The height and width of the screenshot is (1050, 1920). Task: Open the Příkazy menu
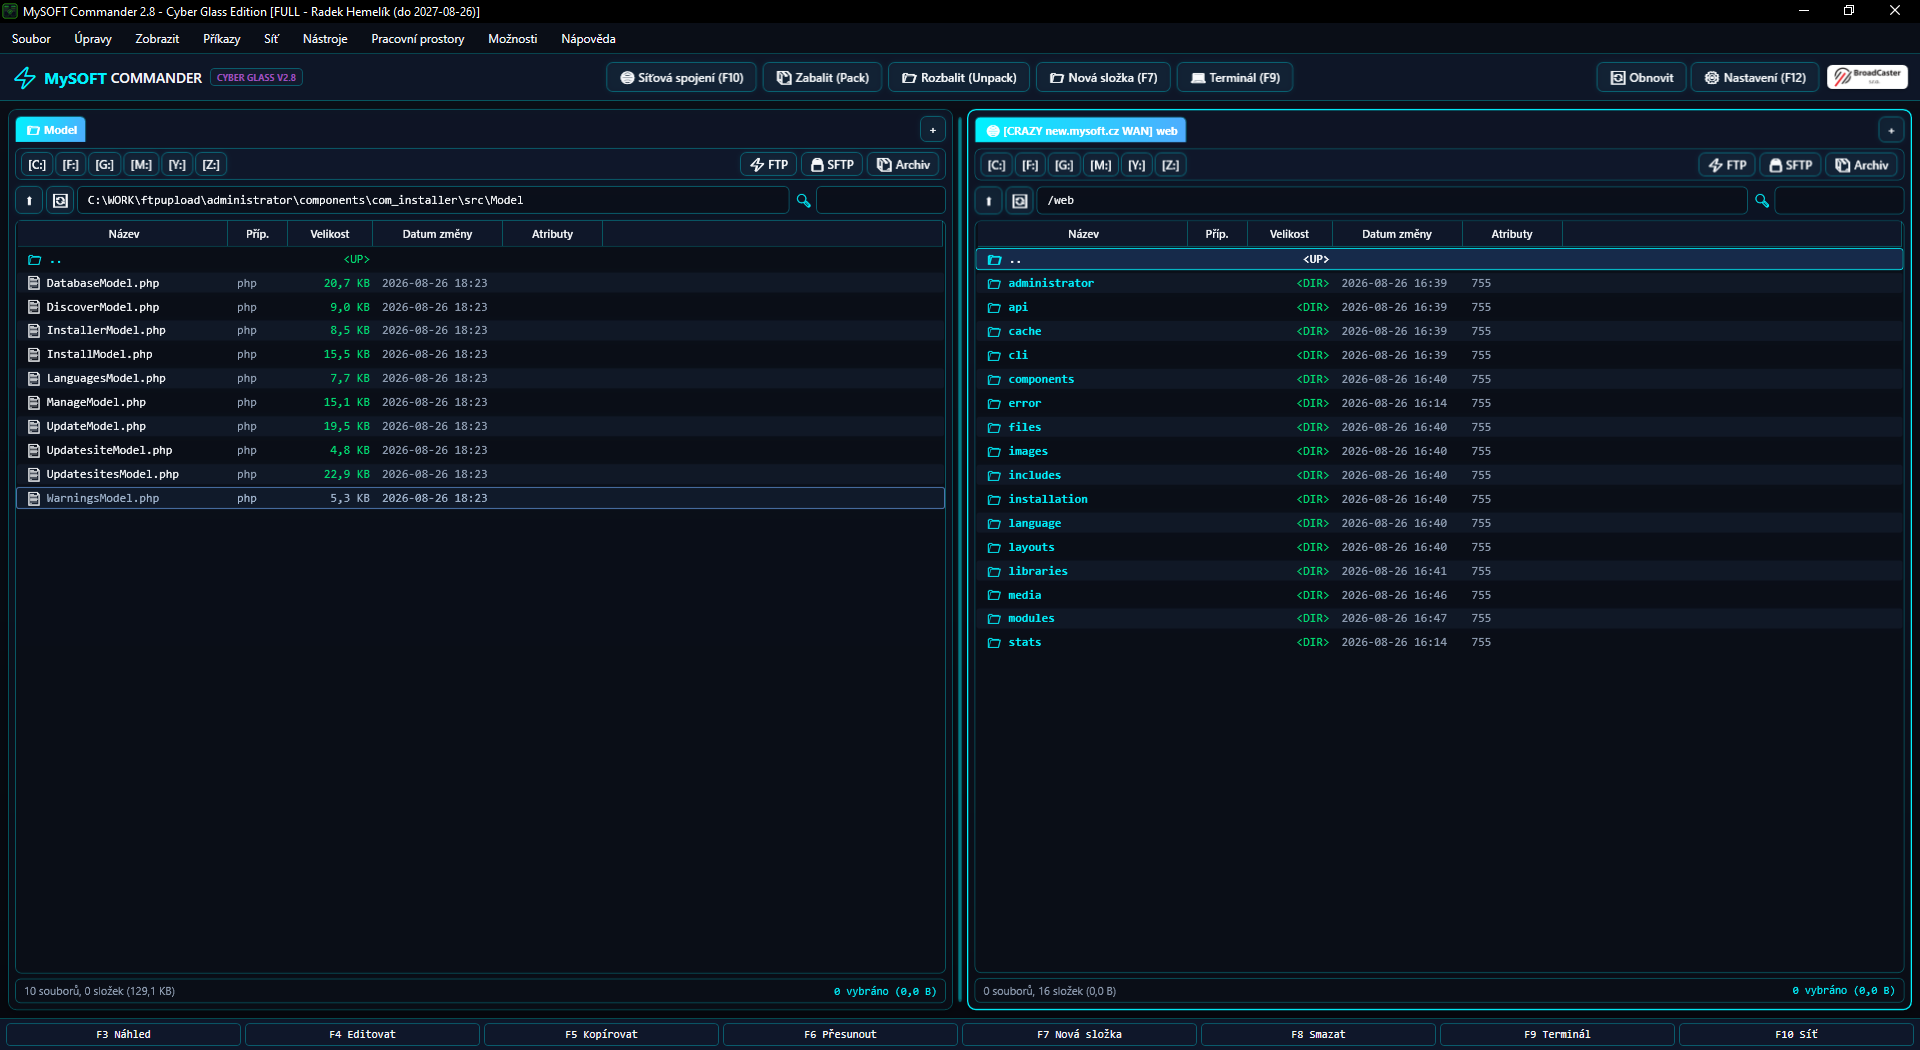click(222, 39)
